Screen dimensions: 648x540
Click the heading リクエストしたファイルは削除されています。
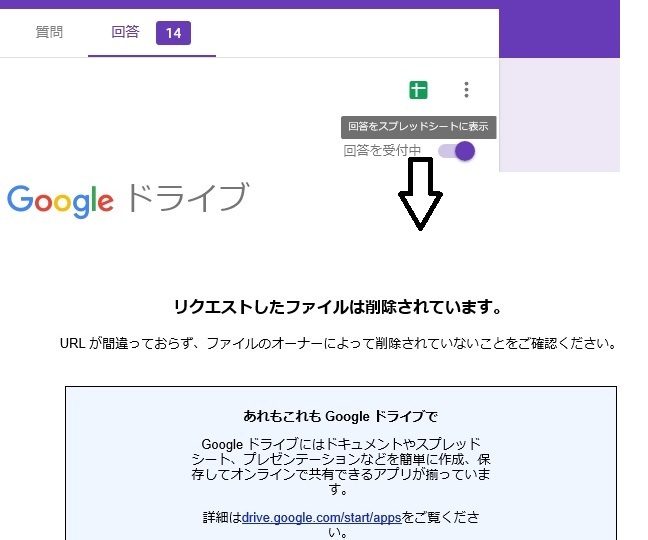click(338, 307)
